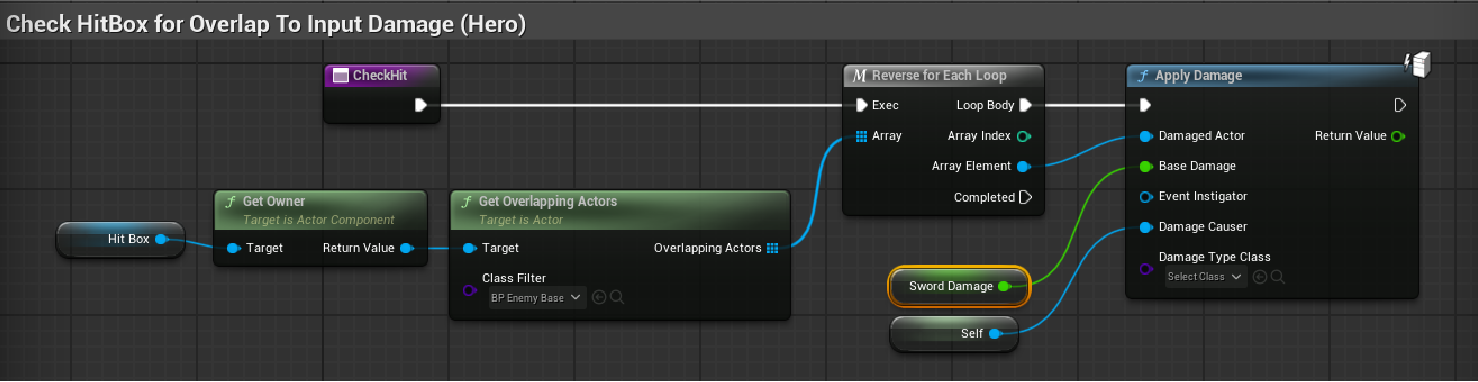Click the Loop Body output exec pin
The image size is (1478, 382).
pos(1025,105)
